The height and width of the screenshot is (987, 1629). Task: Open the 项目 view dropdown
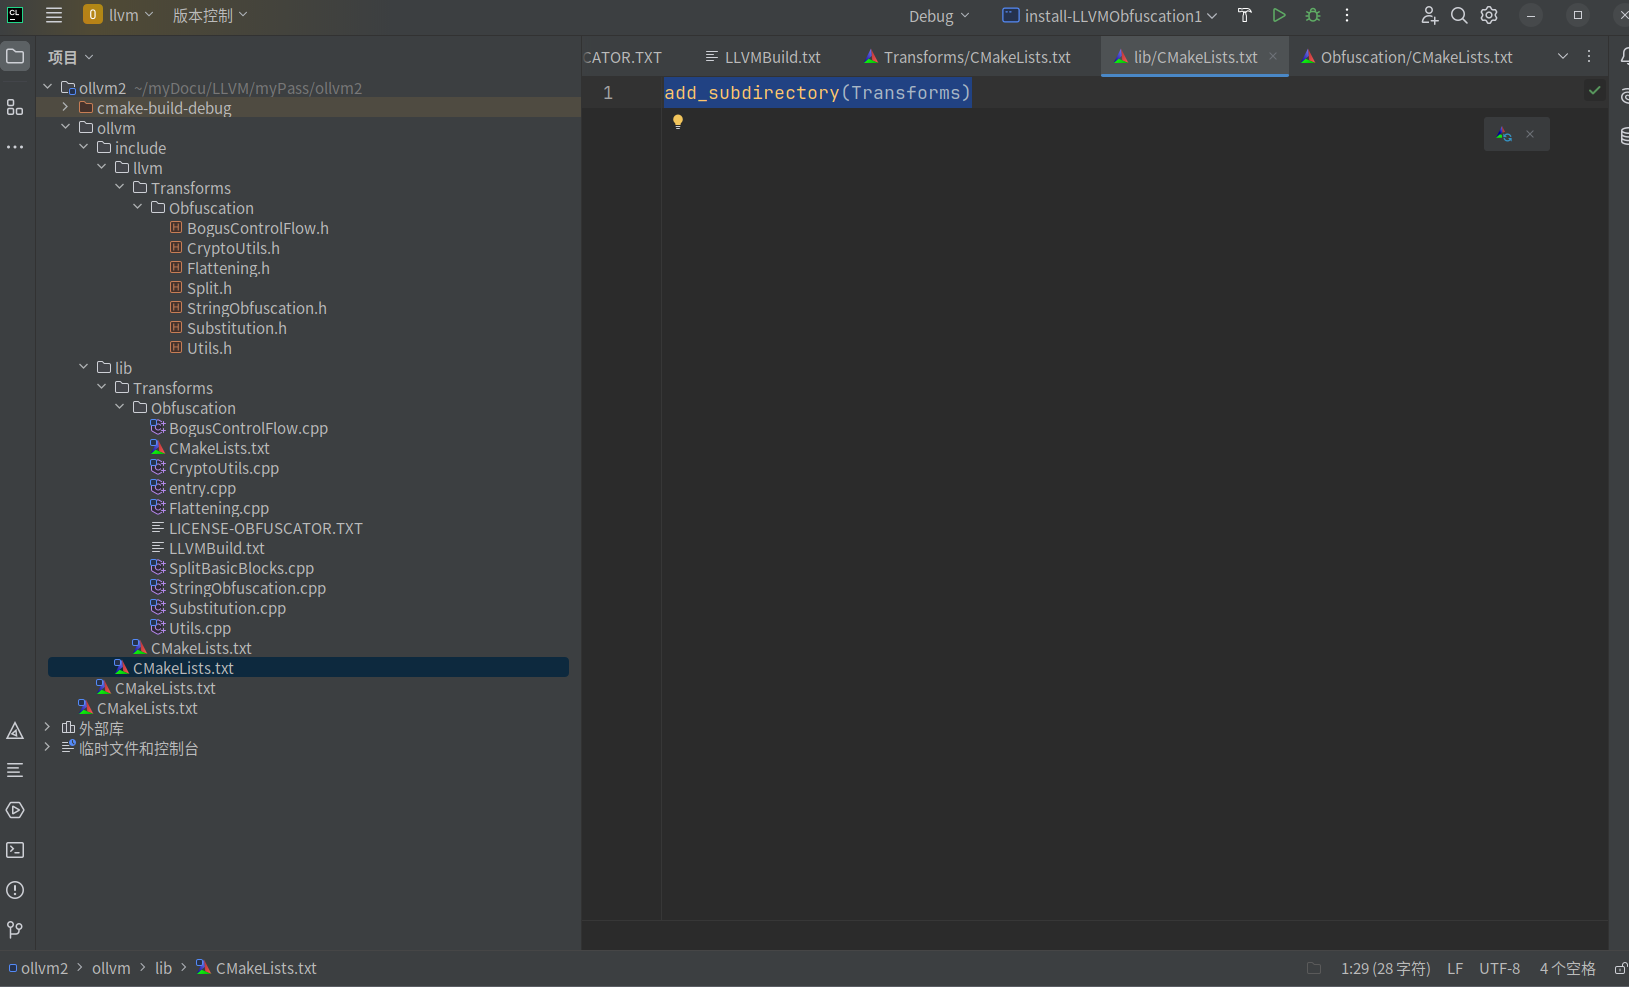click(x=71, y=57)
